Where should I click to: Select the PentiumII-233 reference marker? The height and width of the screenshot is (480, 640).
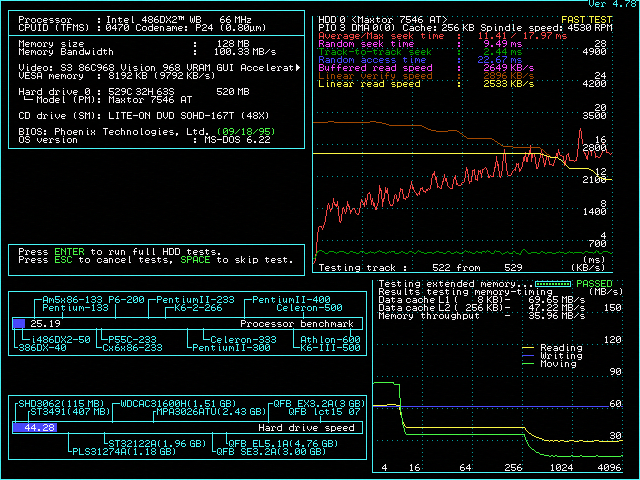pyautogui.click(x=196, y=300)
